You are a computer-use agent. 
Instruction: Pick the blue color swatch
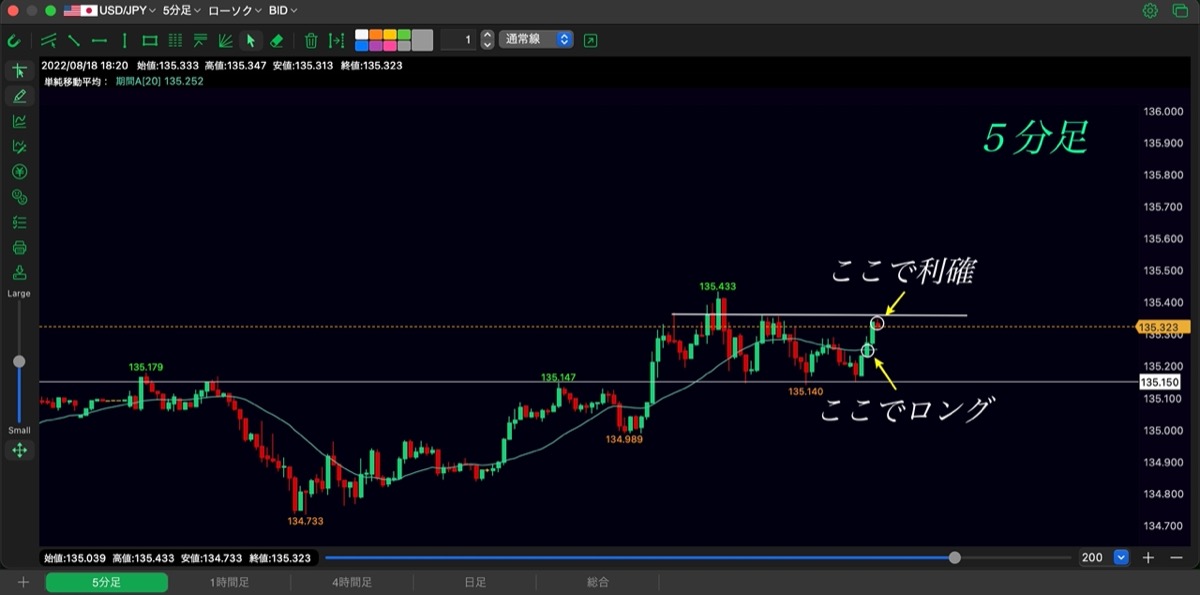click(x=362, y=46)
